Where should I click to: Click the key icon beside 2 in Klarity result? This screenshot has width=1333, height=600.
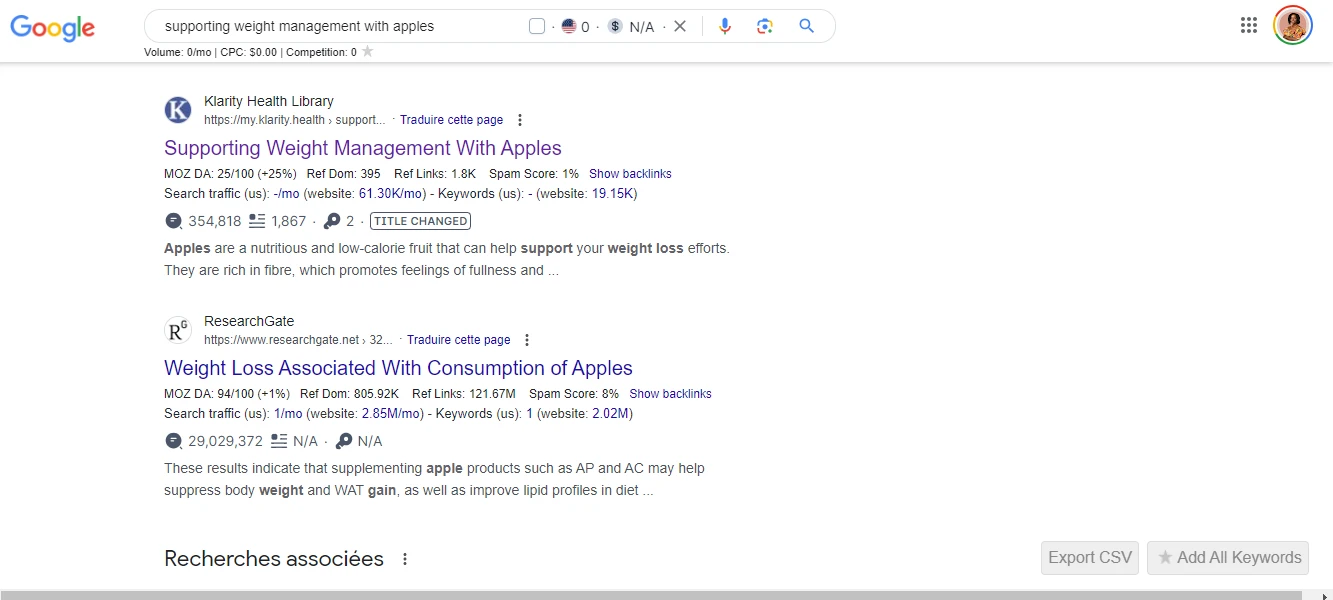coord(332,221)
